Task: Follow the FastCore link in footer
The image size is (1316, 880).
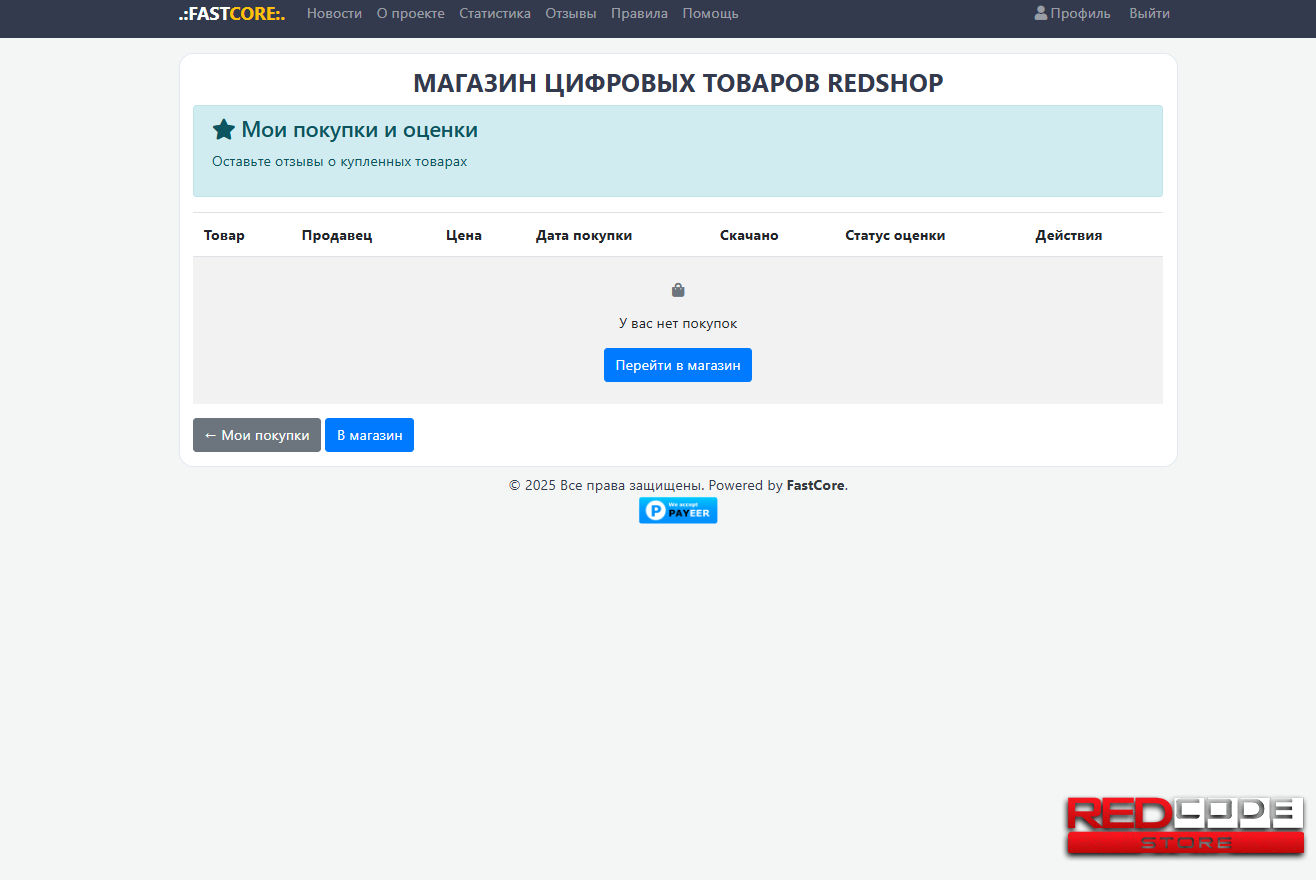Action: pyautogui.click(x=815, y=486)
